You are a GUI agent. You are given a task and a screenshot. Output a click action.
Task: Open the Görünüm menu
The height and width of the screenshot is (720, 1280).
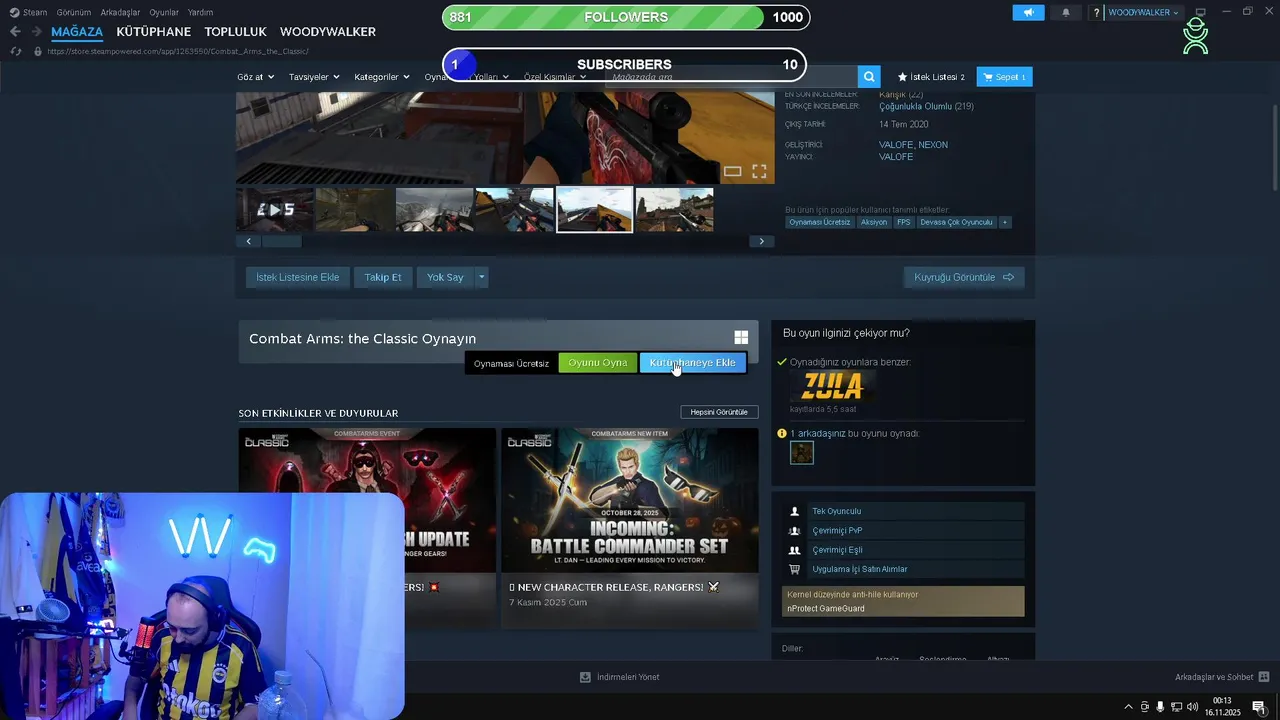(x=74, y=12)
